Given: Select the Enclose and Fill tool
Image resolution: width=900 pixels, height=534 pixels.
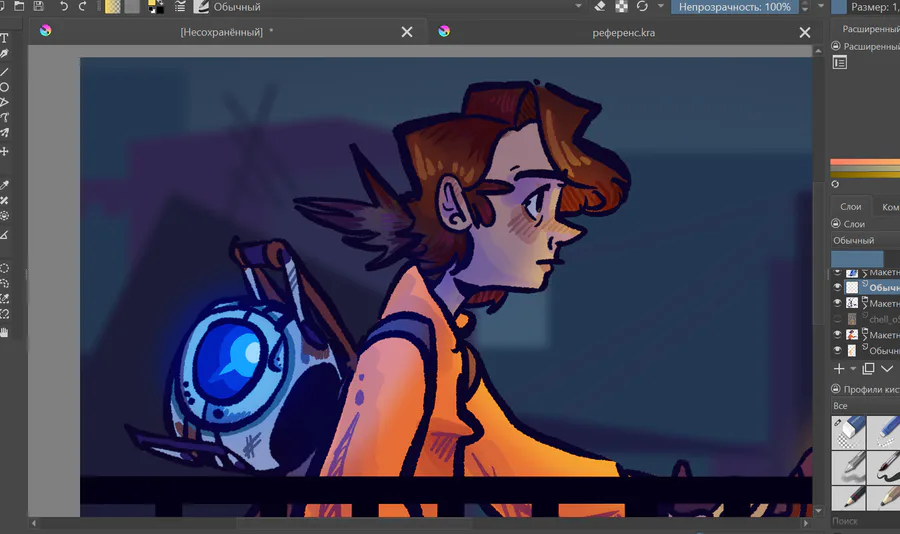Looking at the screenshot, I should [x=4, y=216].
